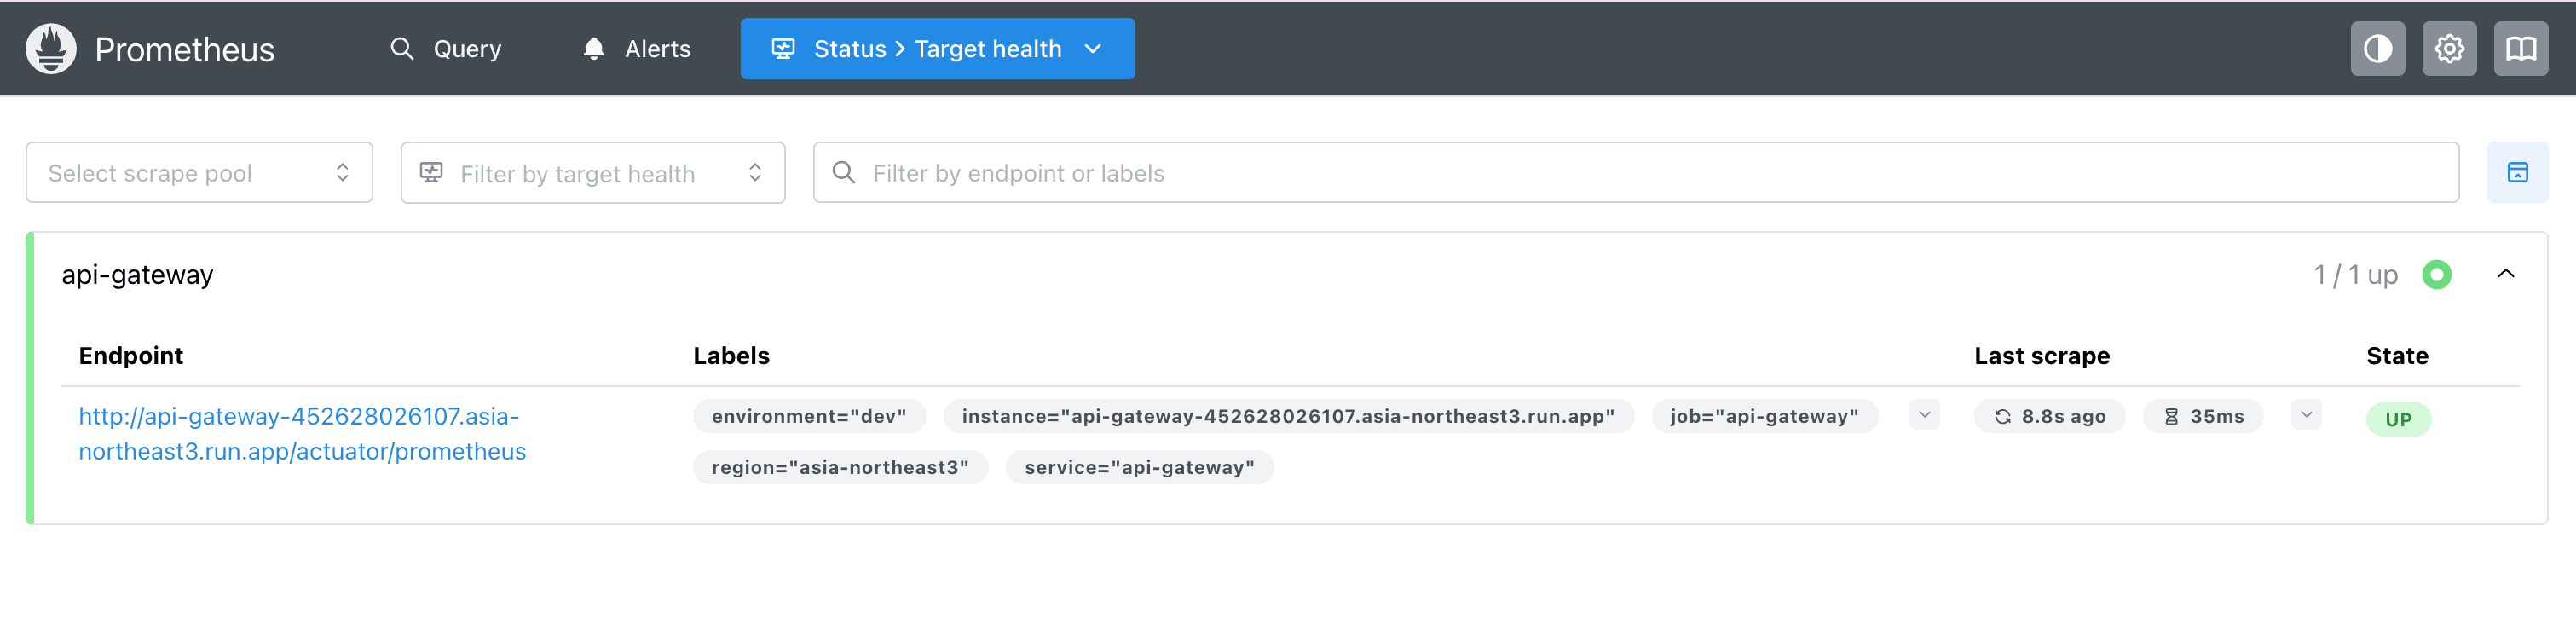This screenshot has width=2576, height=636.
Task: Click the Prometheus flame logo
Action: click(51, 48)
